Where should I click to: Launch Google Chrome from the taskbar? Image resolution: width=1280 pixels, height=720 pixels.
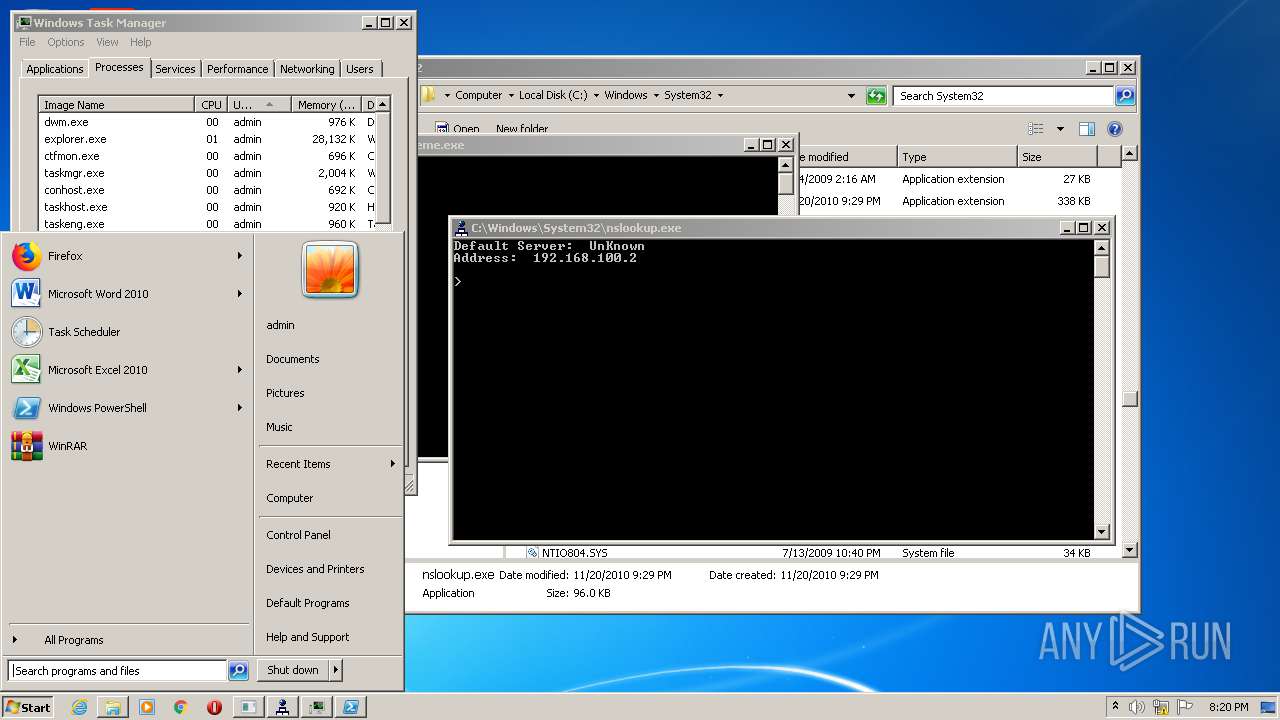tap(180, 707)
